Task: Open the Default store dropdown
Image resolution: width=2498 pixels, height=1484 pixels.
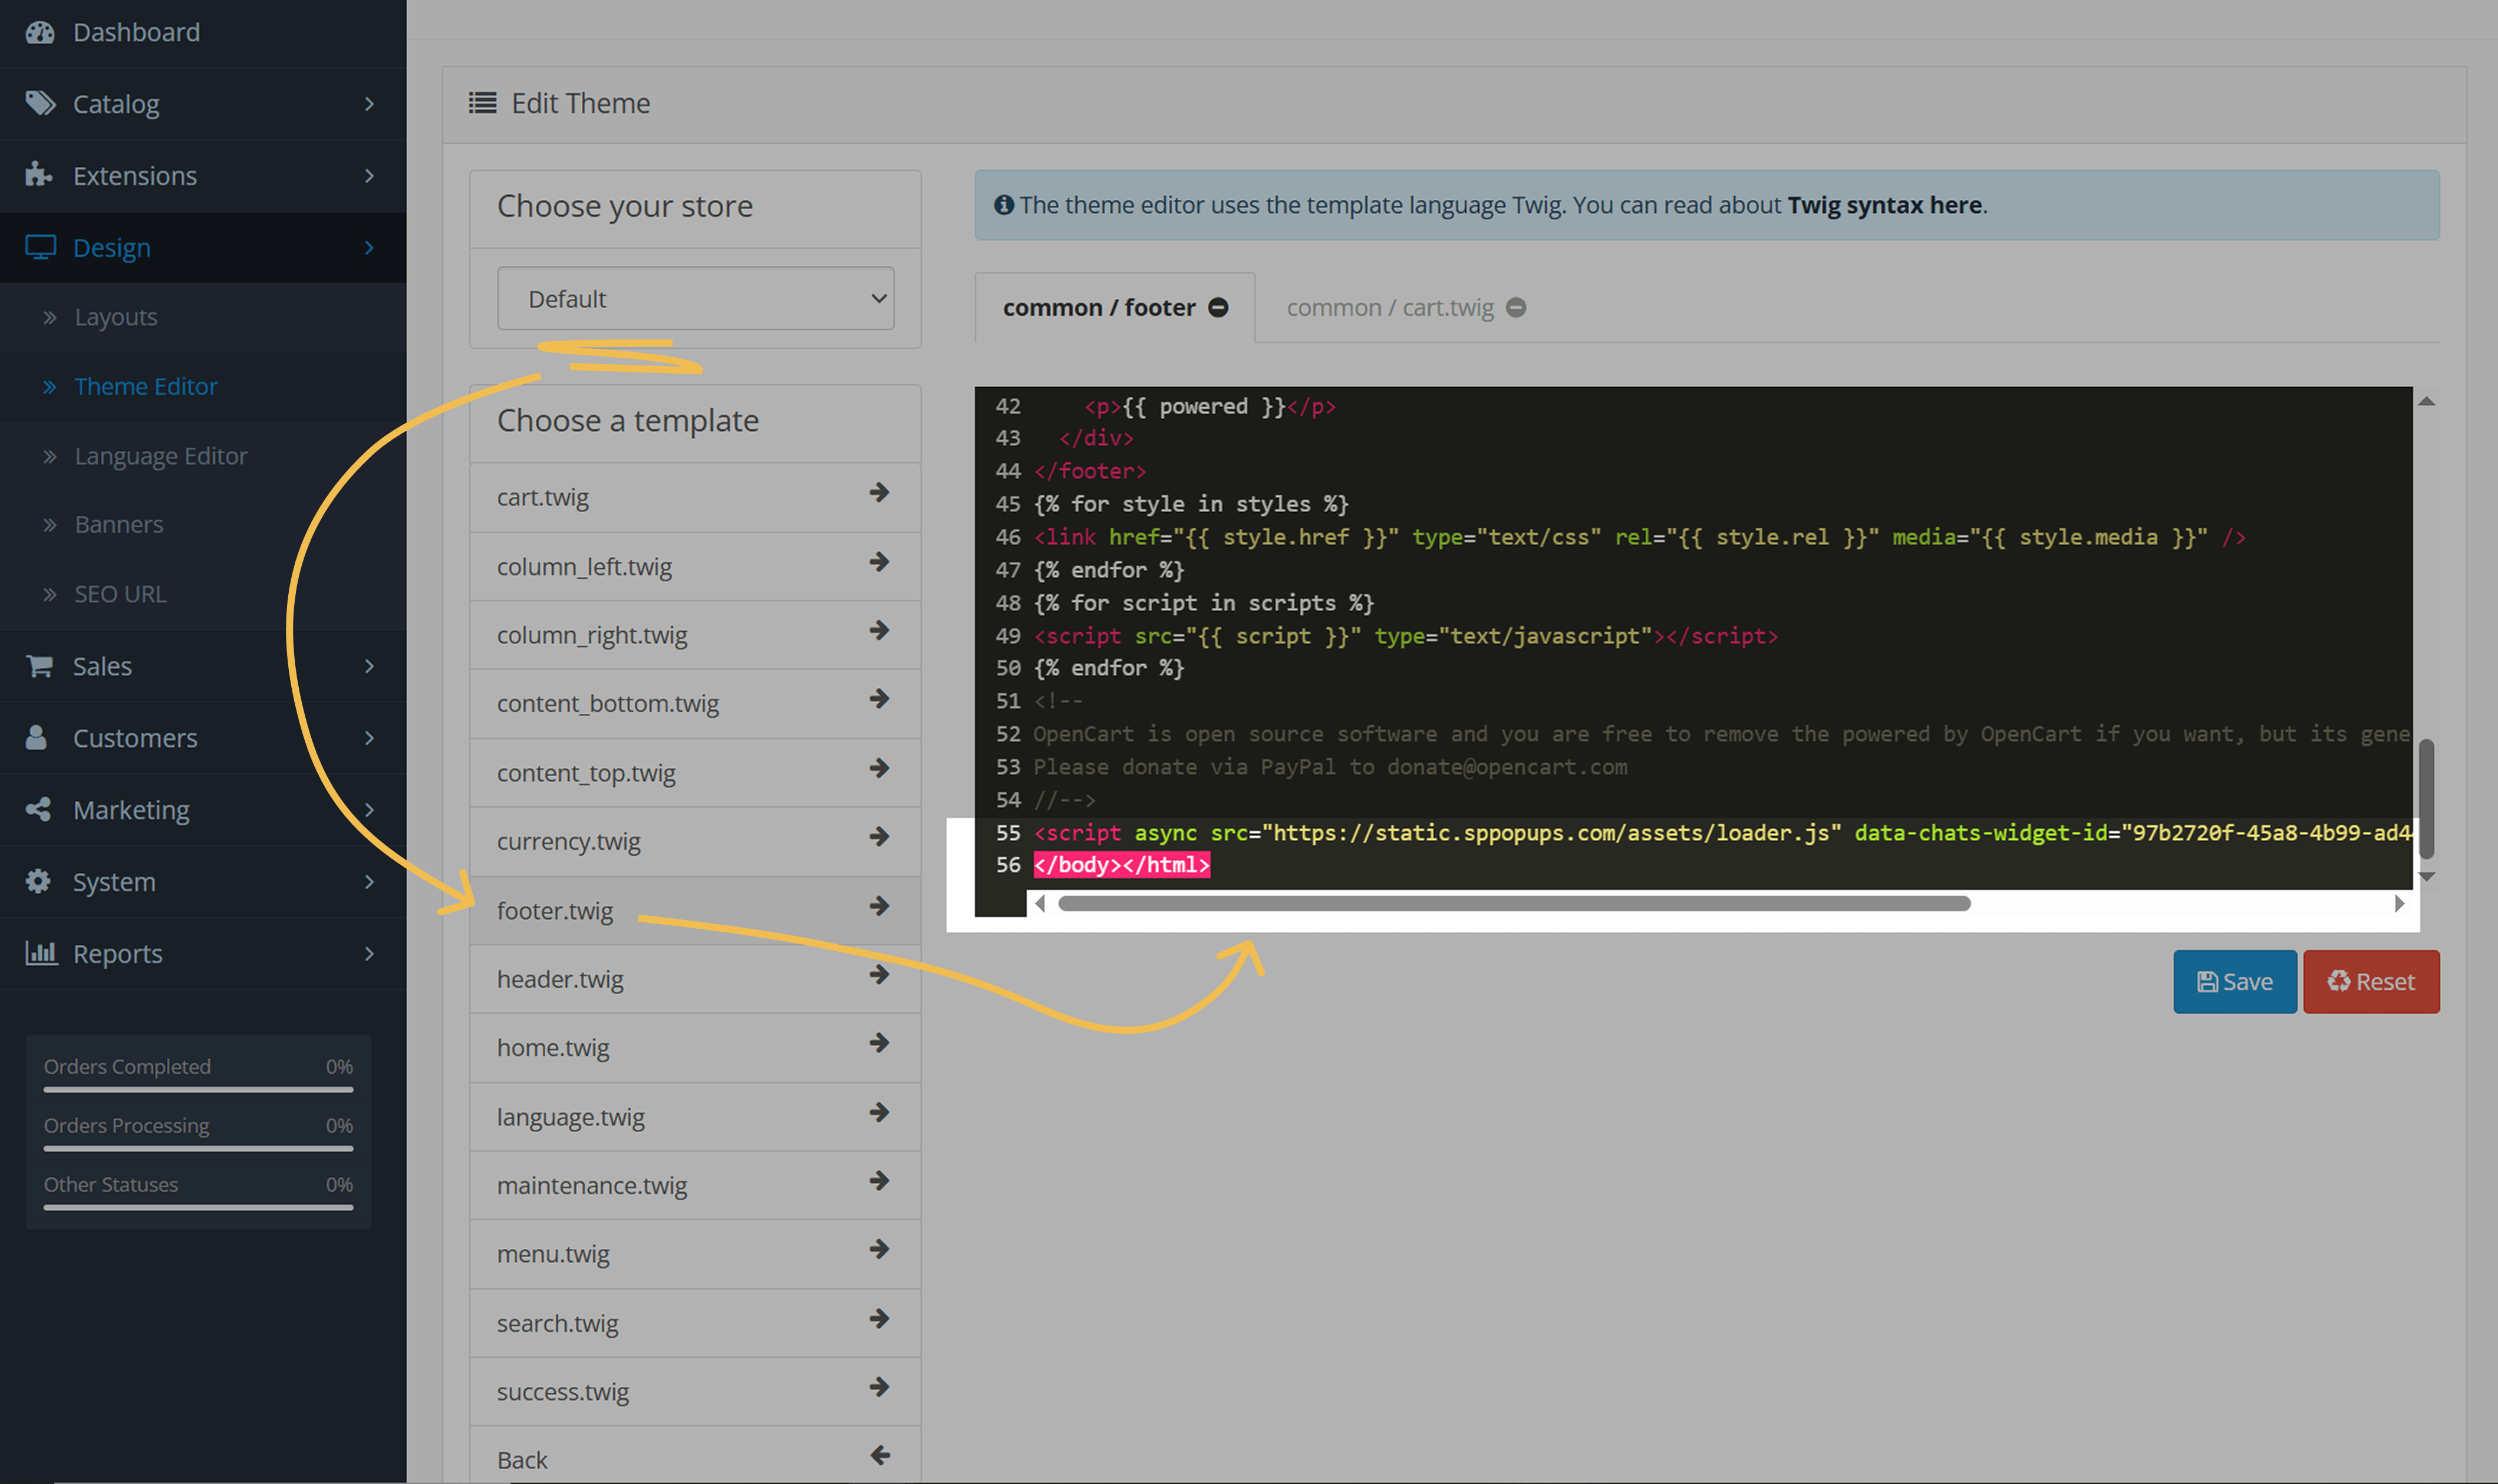Action: pos(695,298)
